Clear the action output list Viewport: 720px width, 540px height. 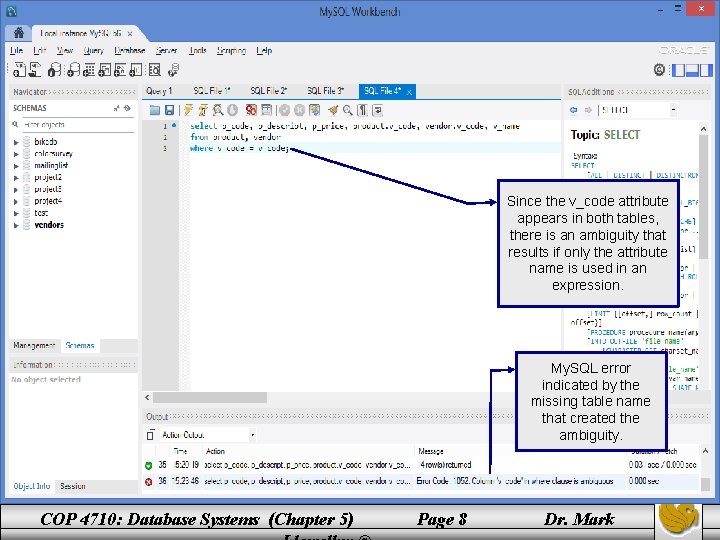tap(150, 435)
